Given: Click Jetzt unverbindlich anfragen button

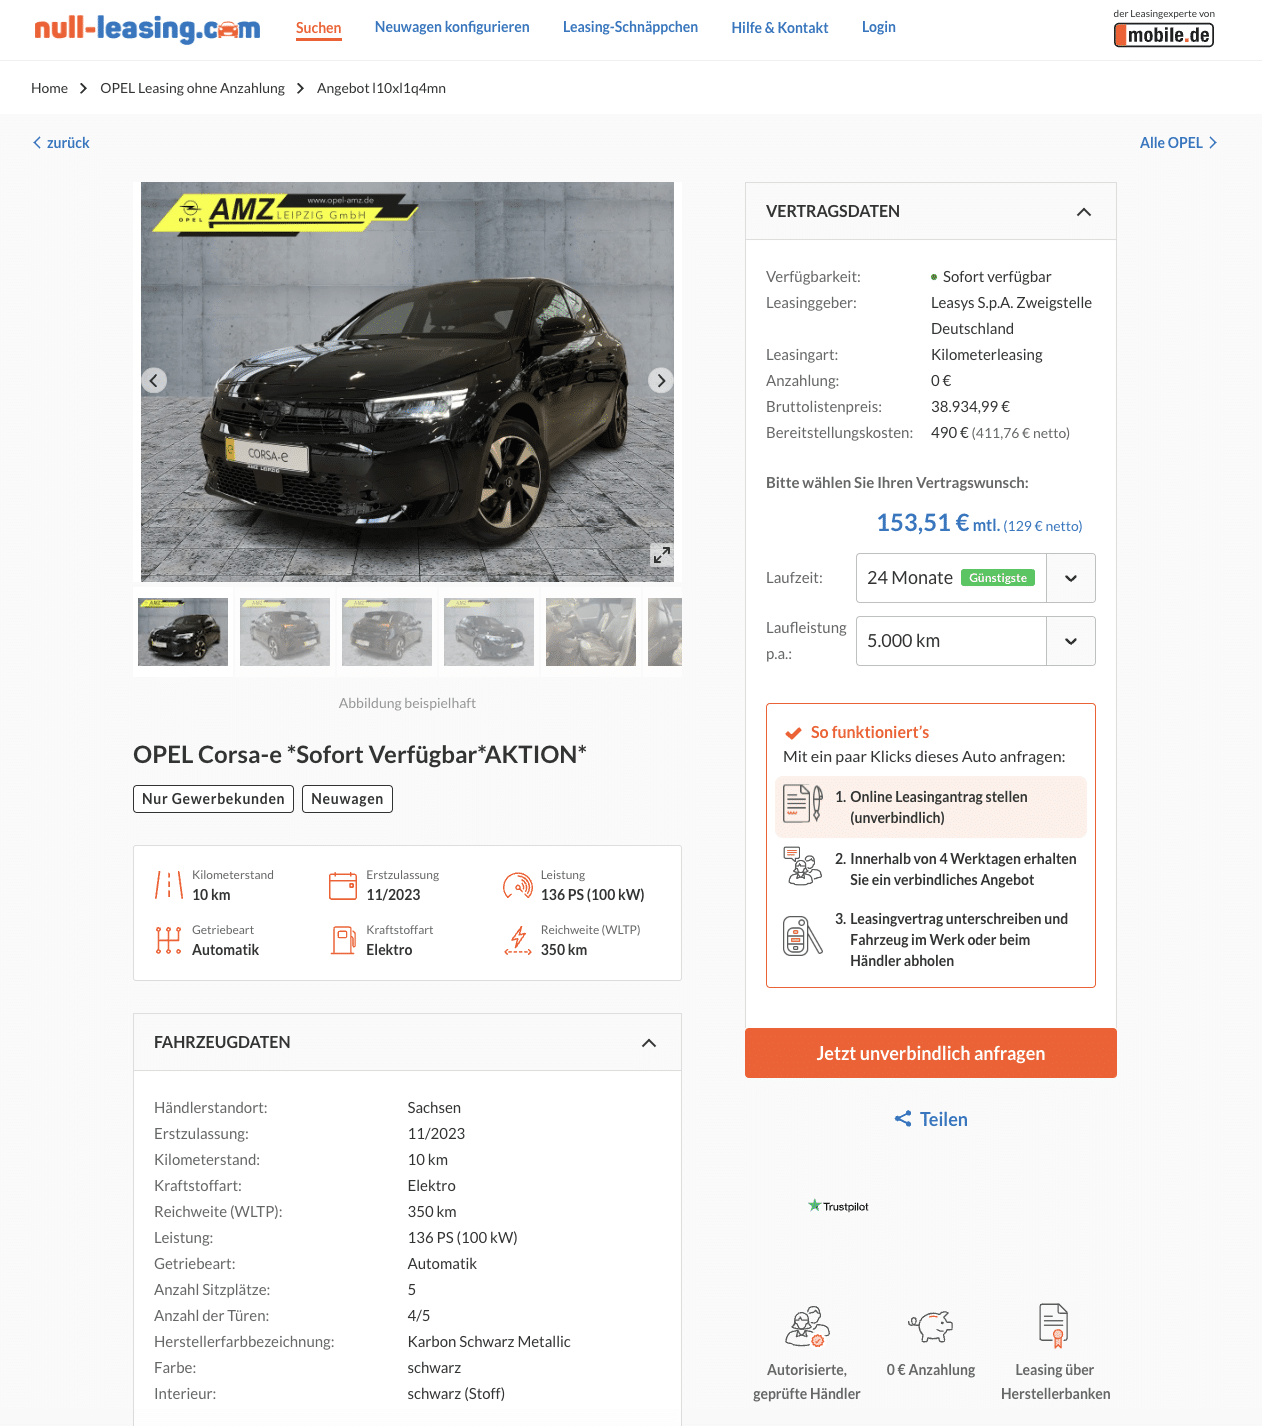Looking at the screenshot, I should 931,1053.
